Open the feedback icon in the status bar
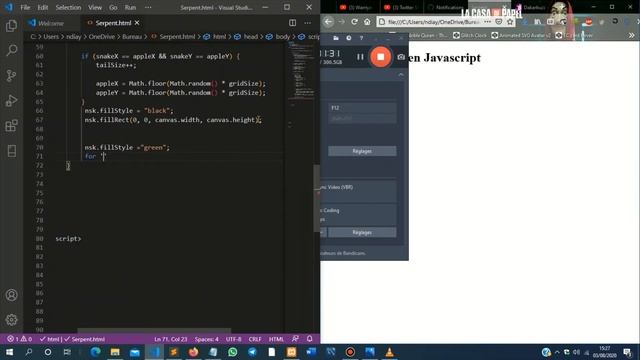This screenshot has height=360, width=640. [295, 339]
